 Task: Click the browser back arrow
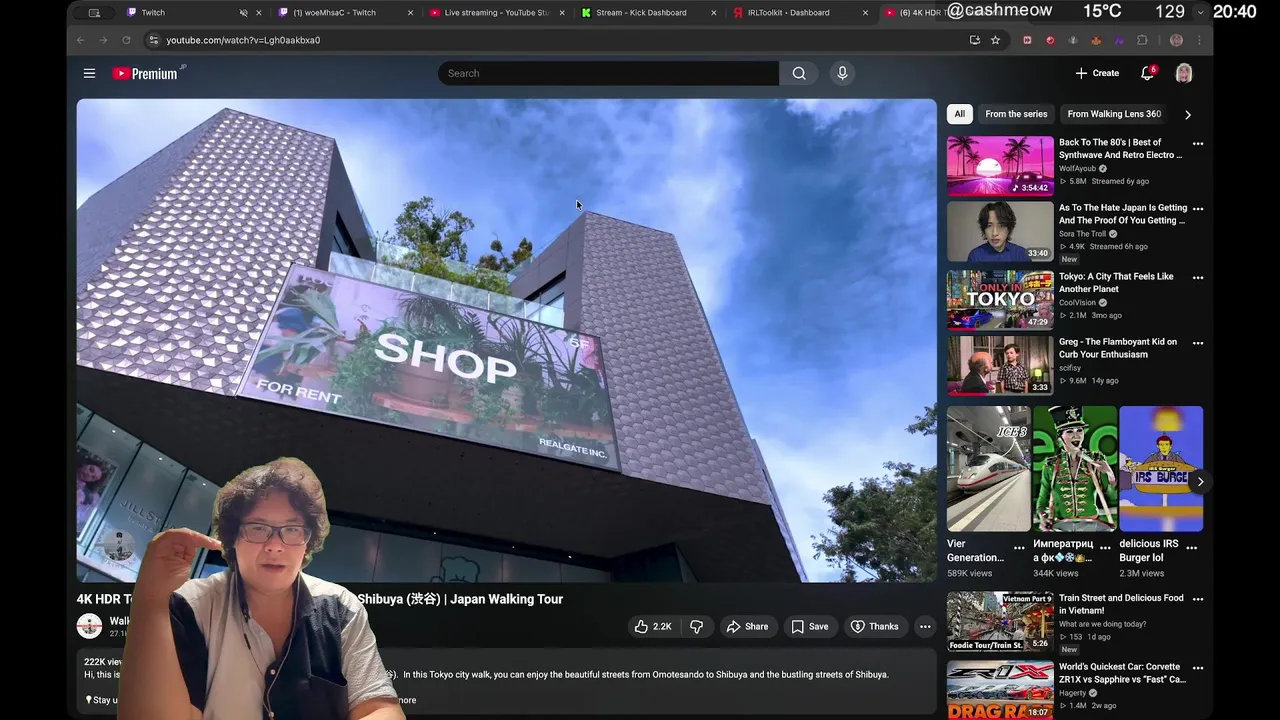[81, 40]
